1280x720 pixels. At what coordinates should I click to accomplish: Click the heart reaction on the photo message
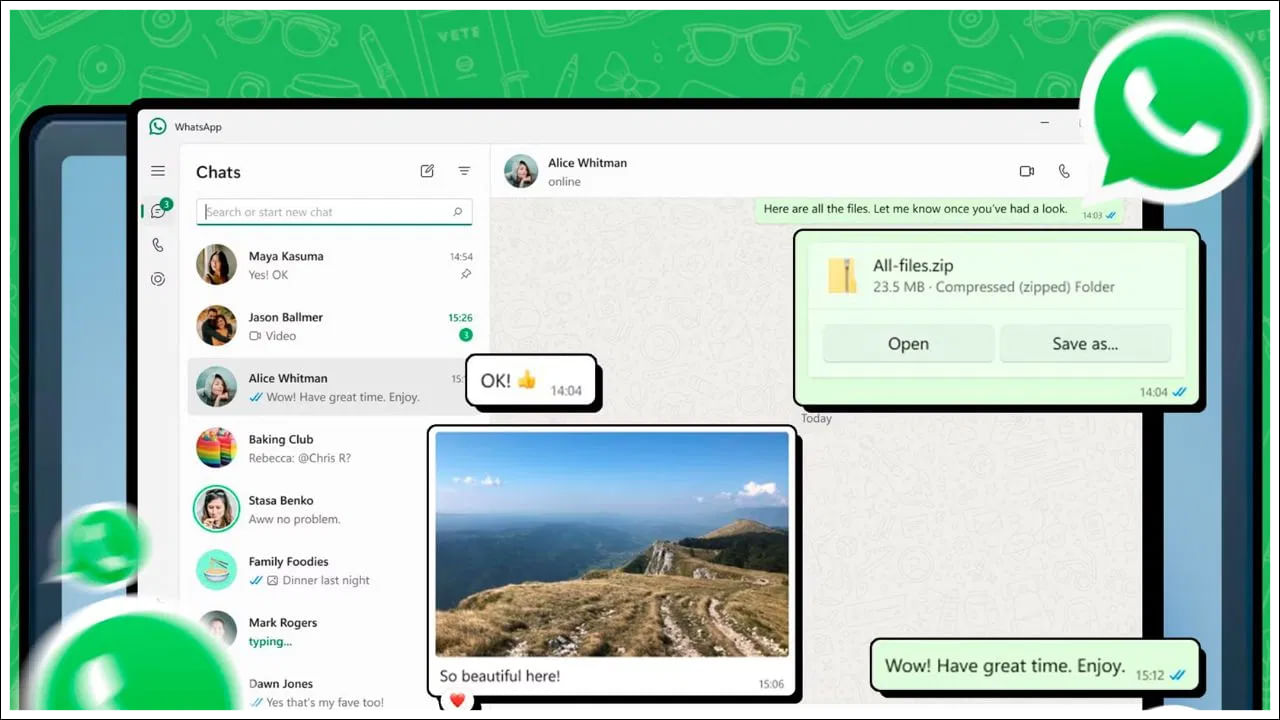456,700
